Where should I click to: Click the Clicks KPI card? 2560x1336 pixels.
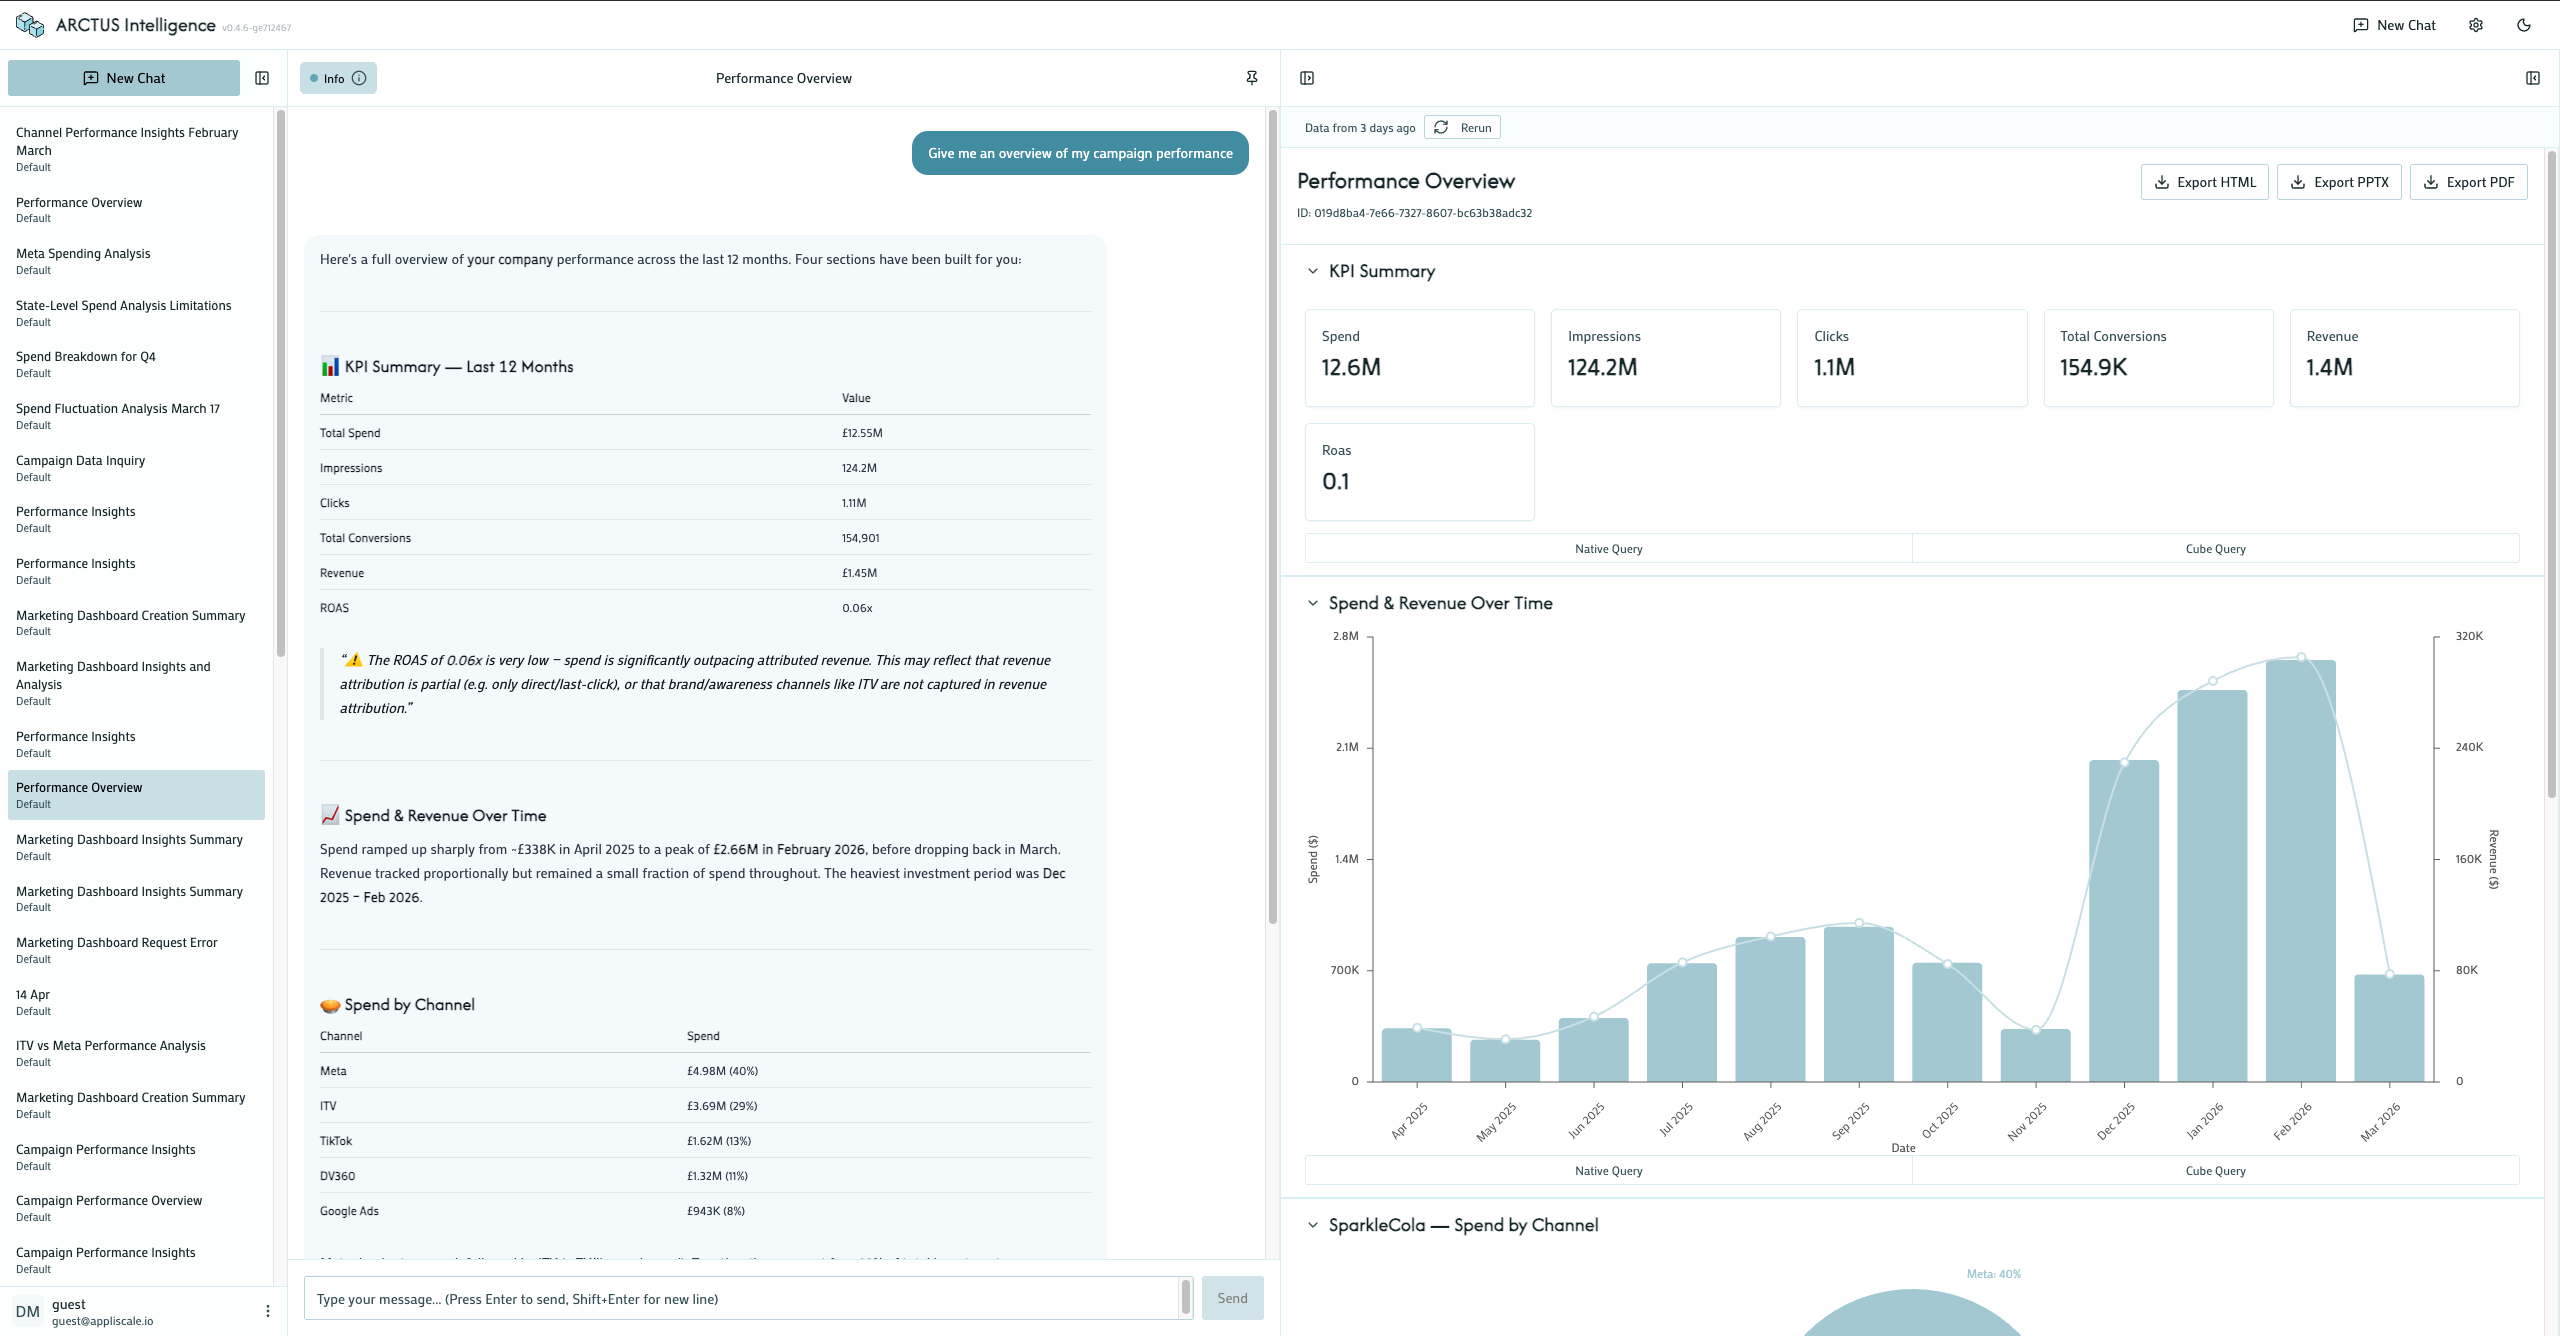[x=1912, y=358]
